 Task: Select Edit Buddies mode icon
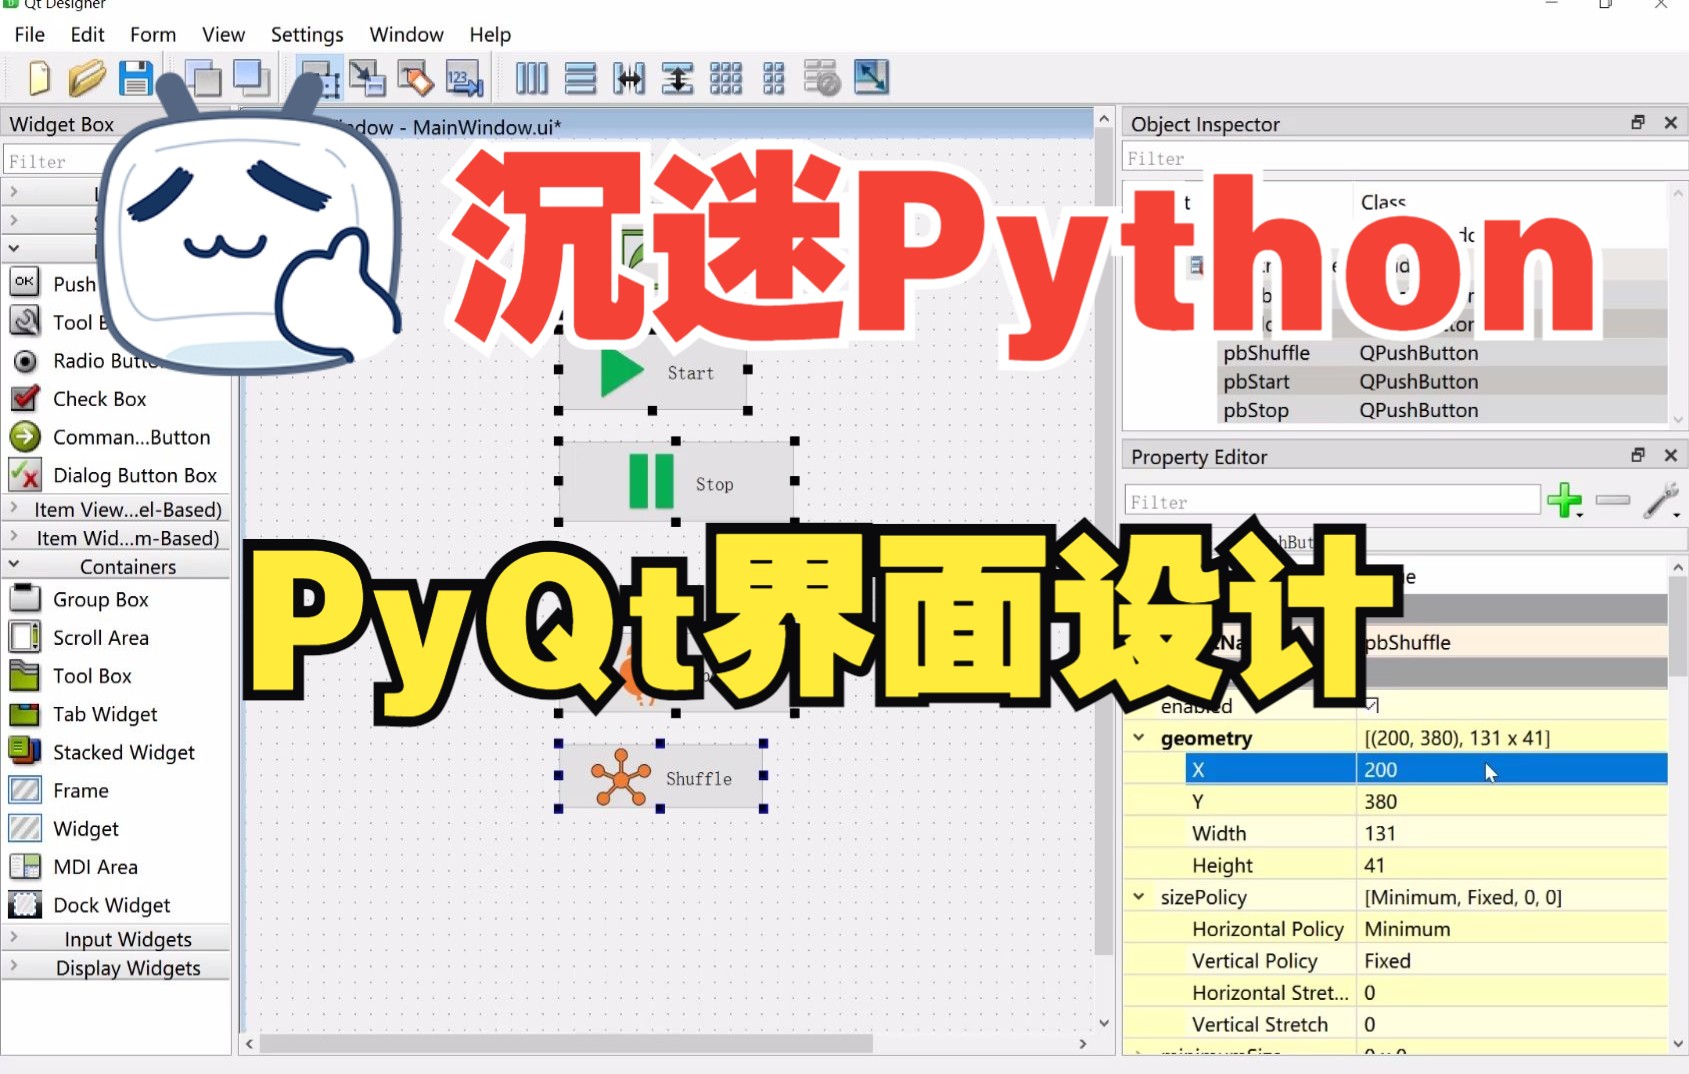[x=415, y=78]
